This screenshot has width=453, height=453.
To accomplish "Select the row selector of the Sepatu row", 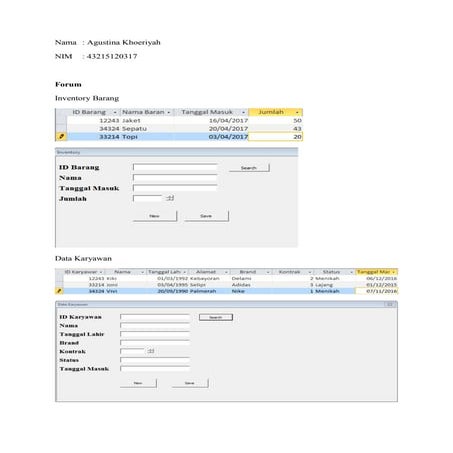I will pos(61,128).
